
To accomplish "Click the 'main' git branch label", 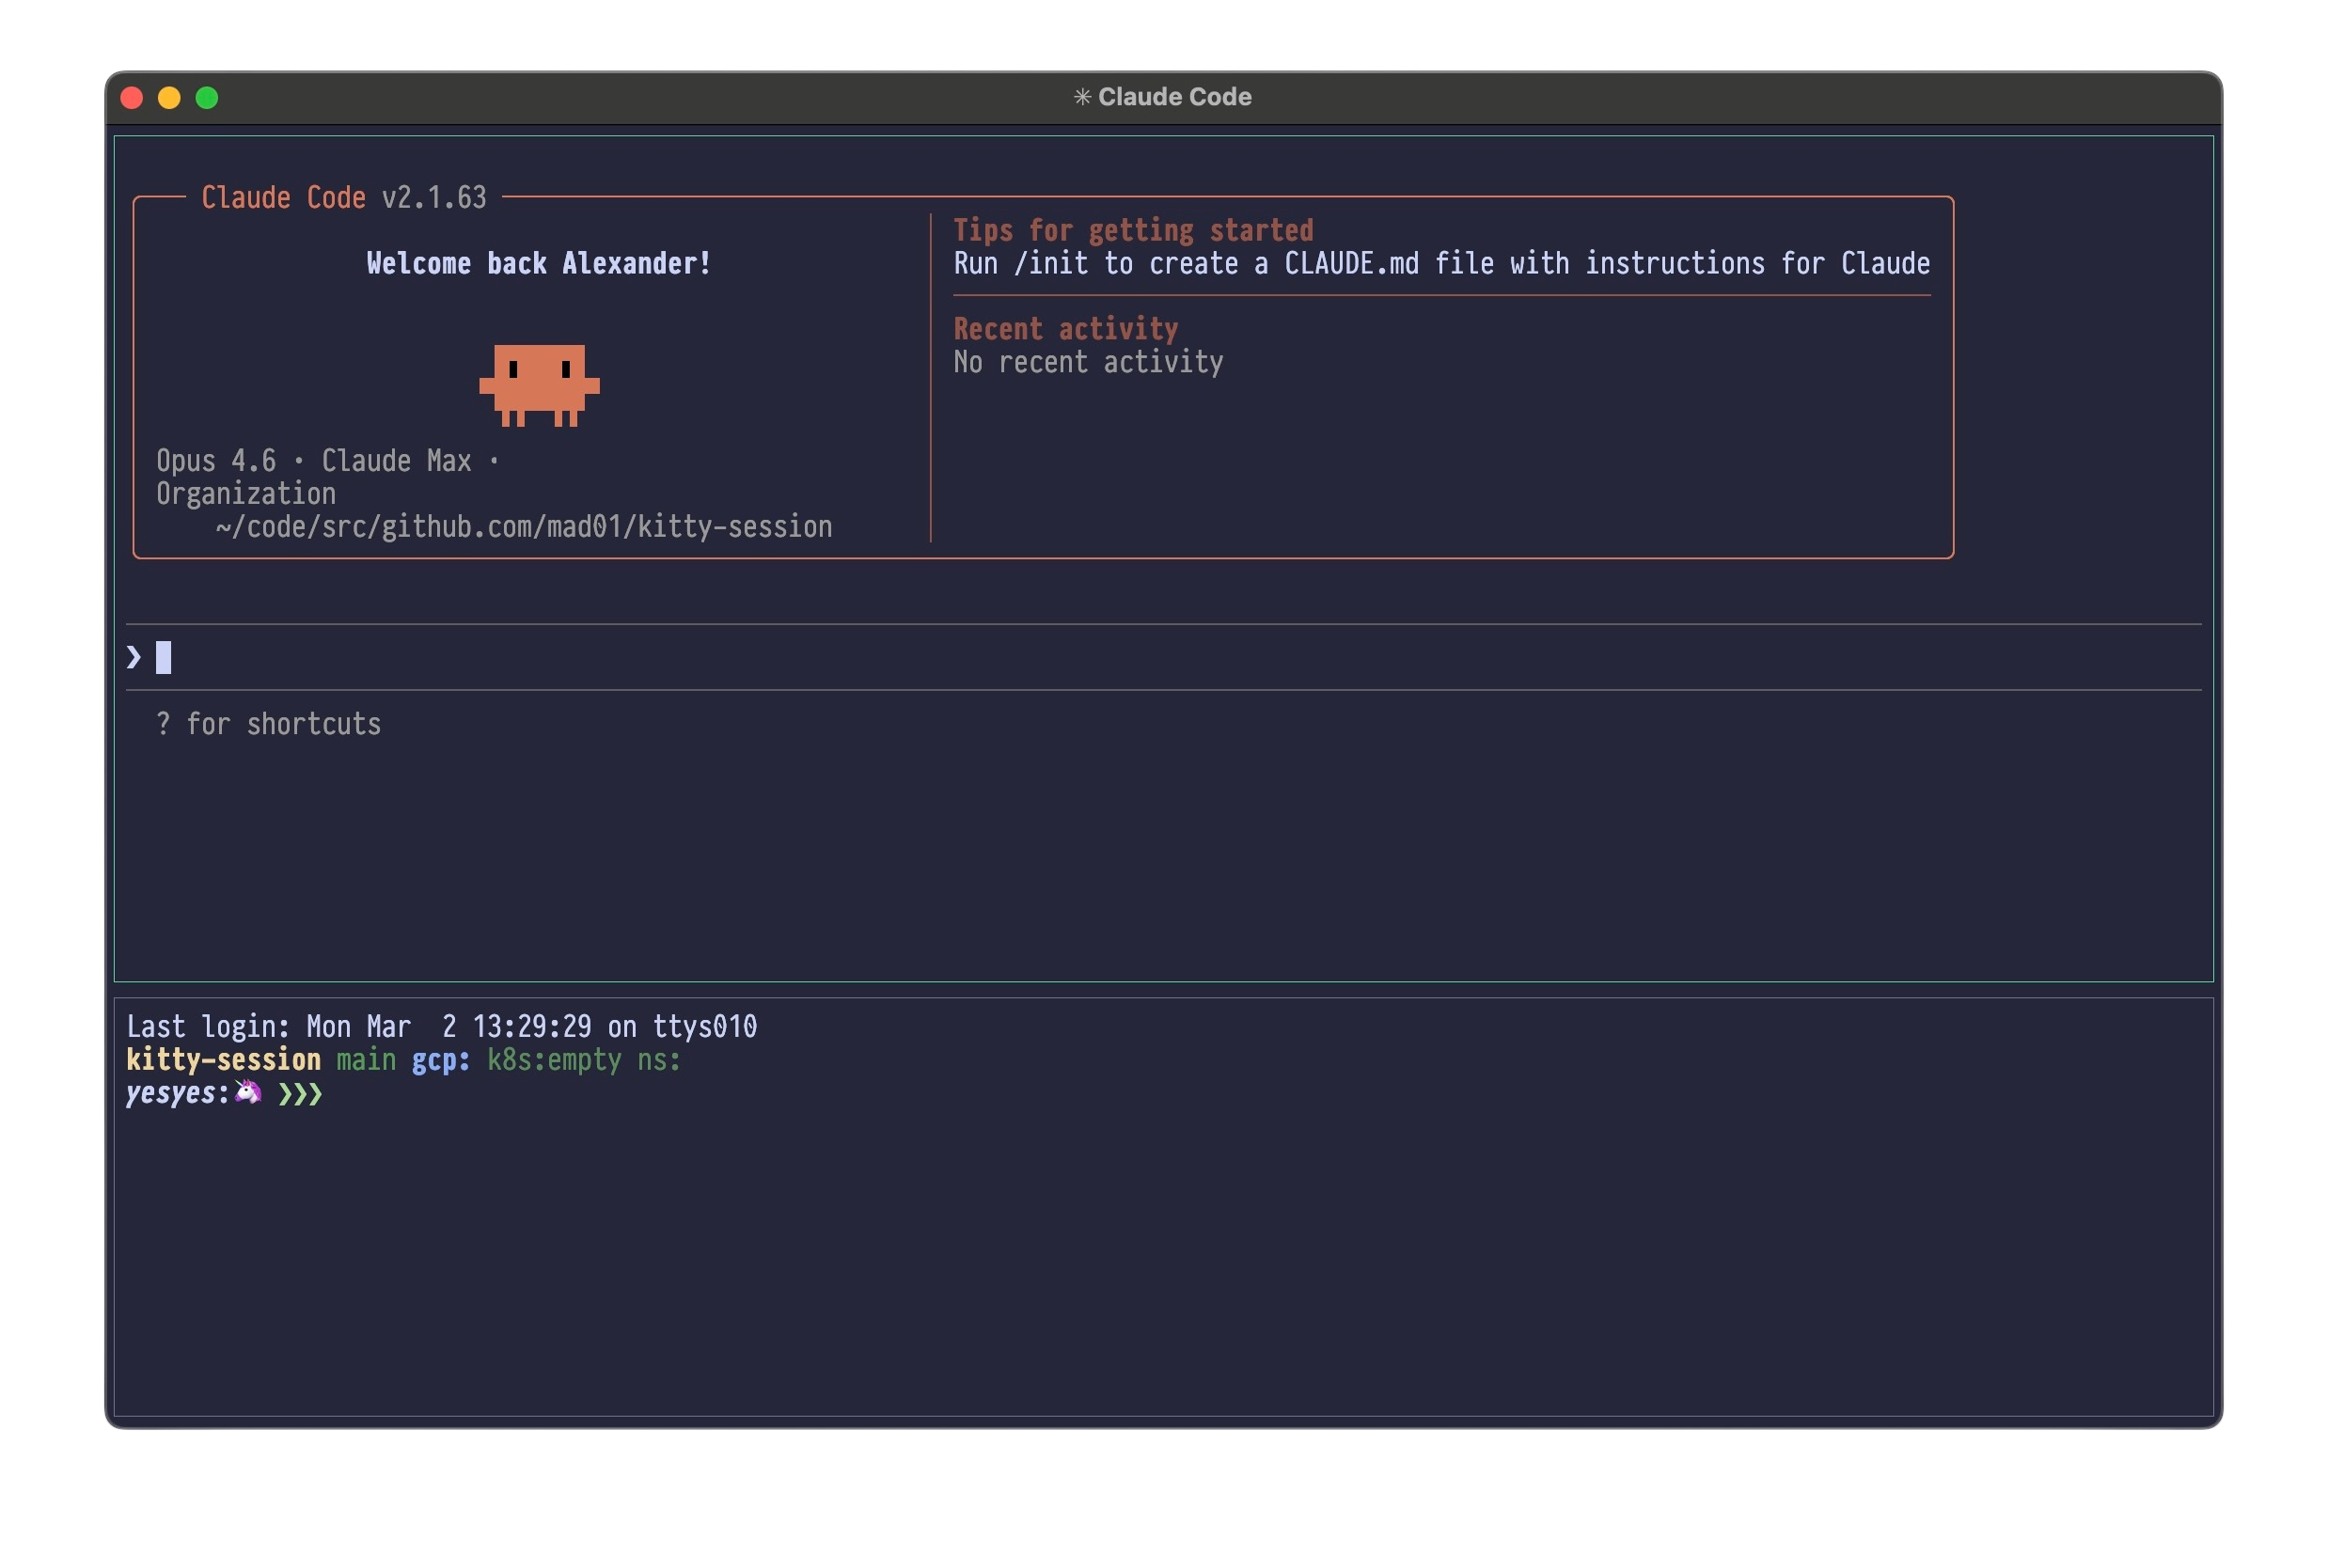I will [x=365, y=1060].
